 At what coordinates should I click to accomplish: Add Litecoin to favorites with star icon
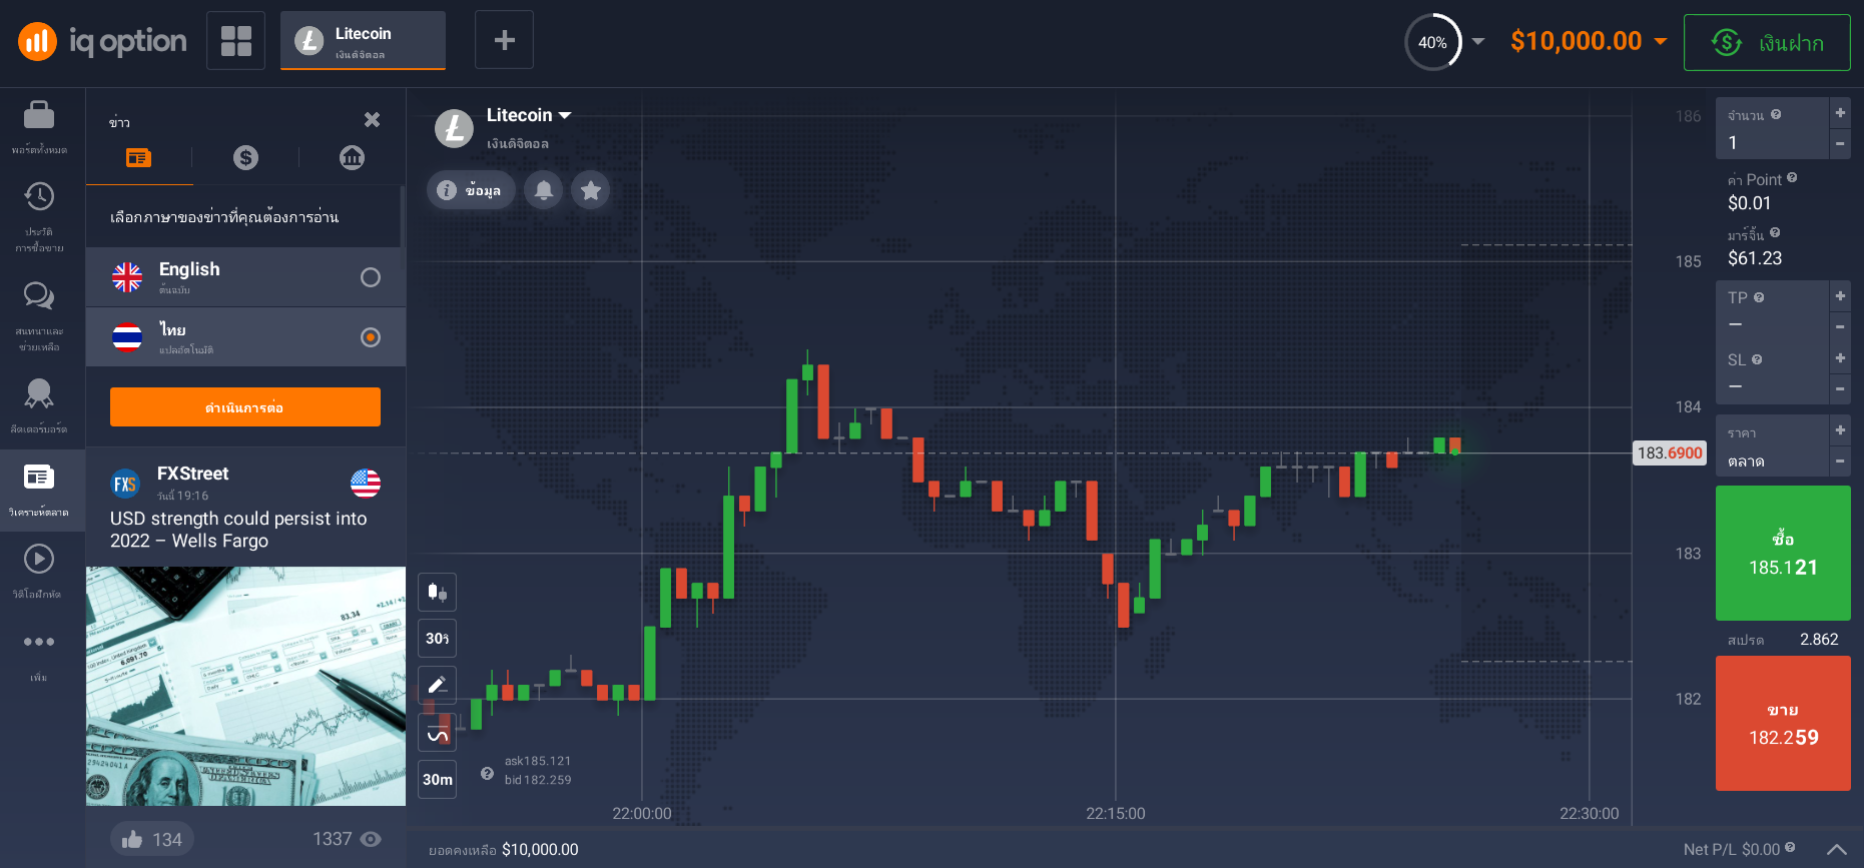tap(591, 190)
